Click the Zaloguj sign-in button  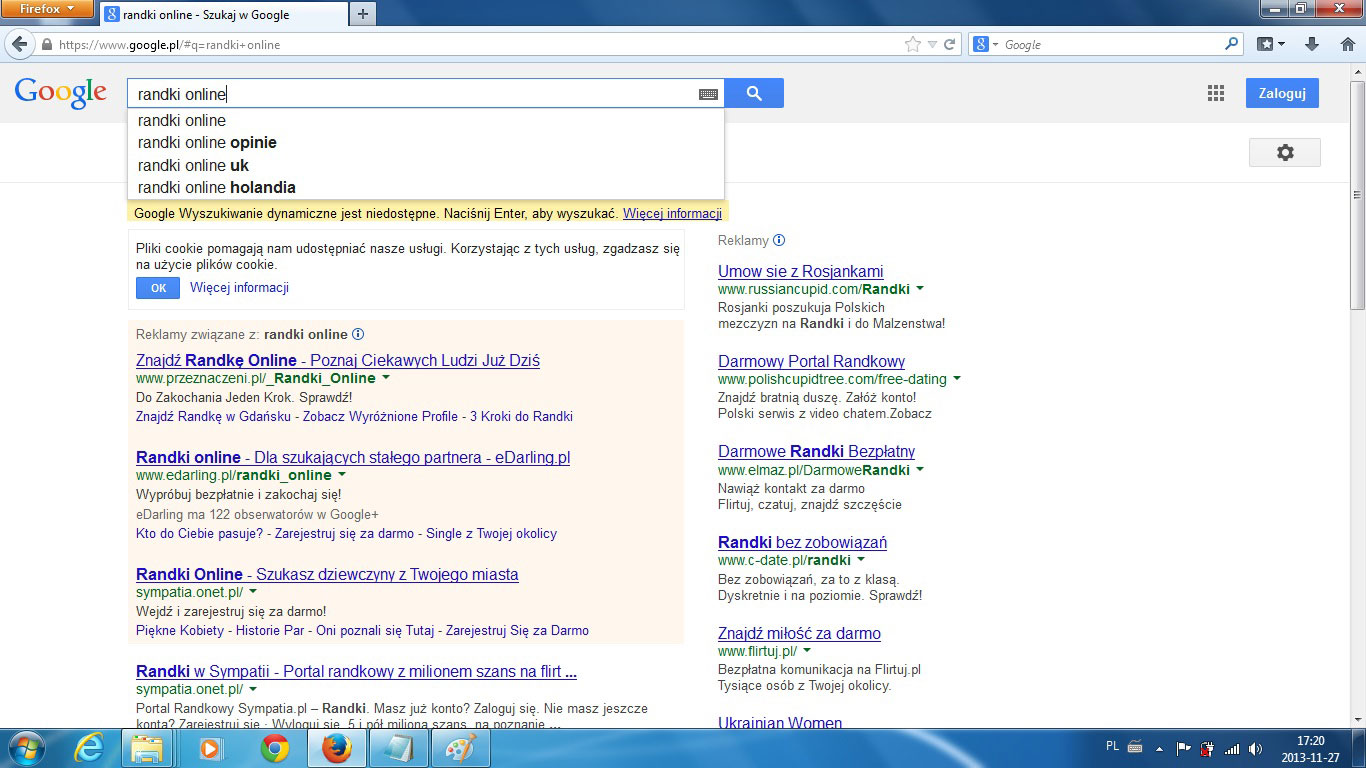pyautogui.click(x=1282, y=93)
